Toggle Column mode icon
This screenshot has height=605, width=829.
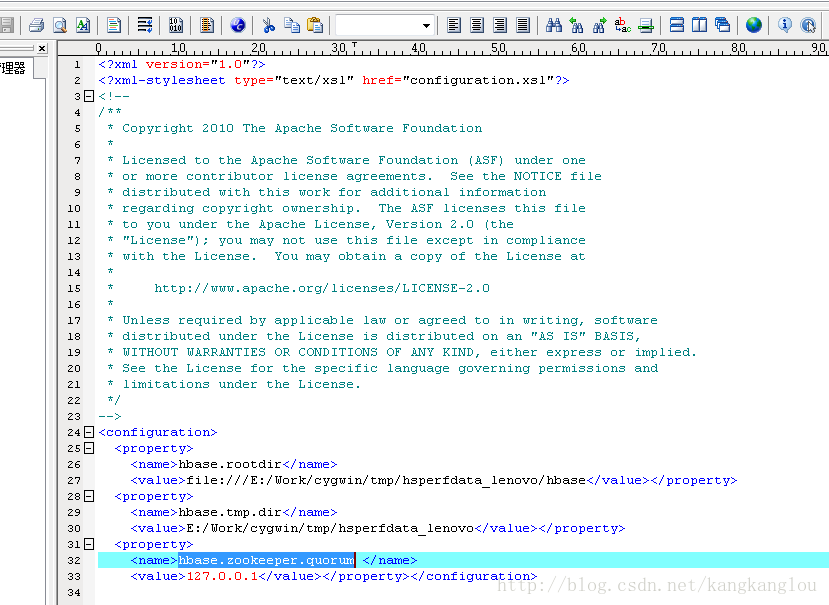point(207,25)
